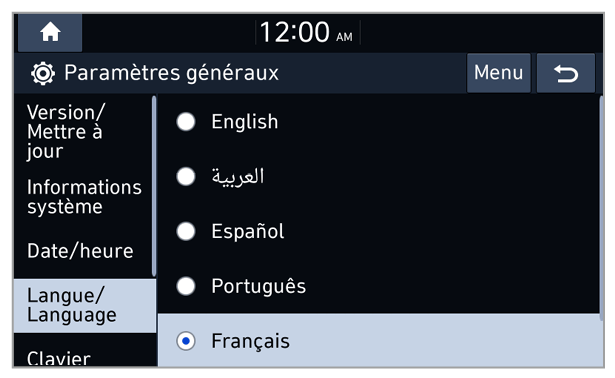Click the language list scrollbar

point(601,208)
